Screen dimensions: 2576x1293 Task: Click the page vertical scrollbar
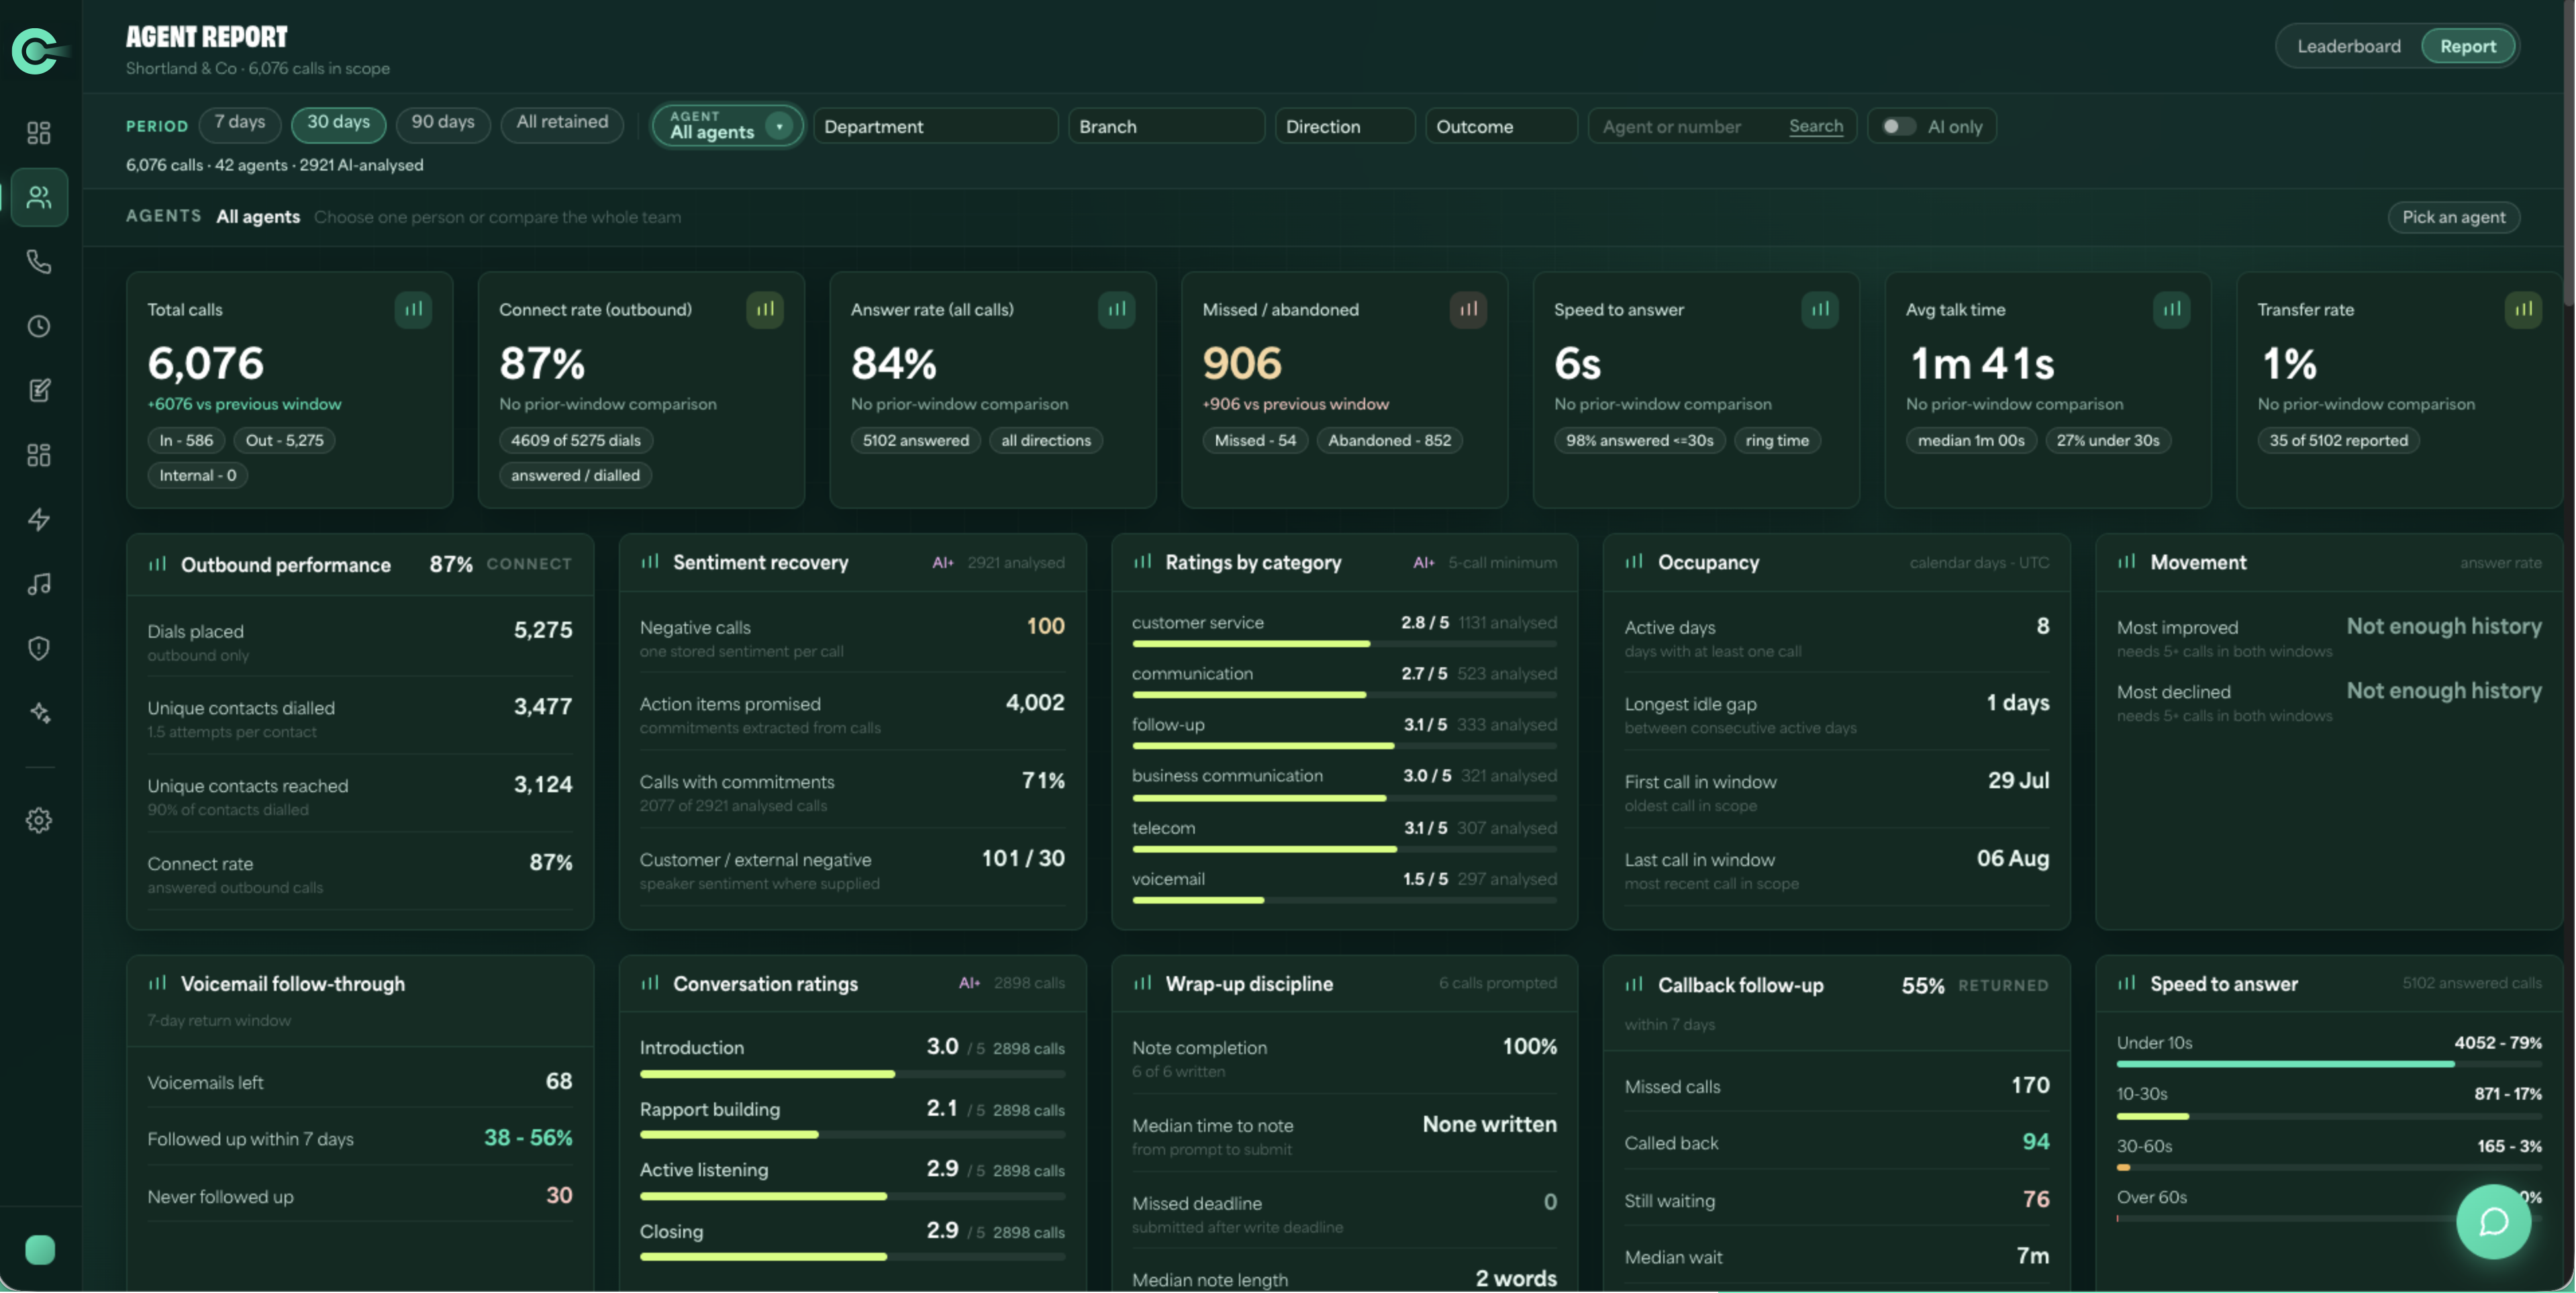(2569, 154)
